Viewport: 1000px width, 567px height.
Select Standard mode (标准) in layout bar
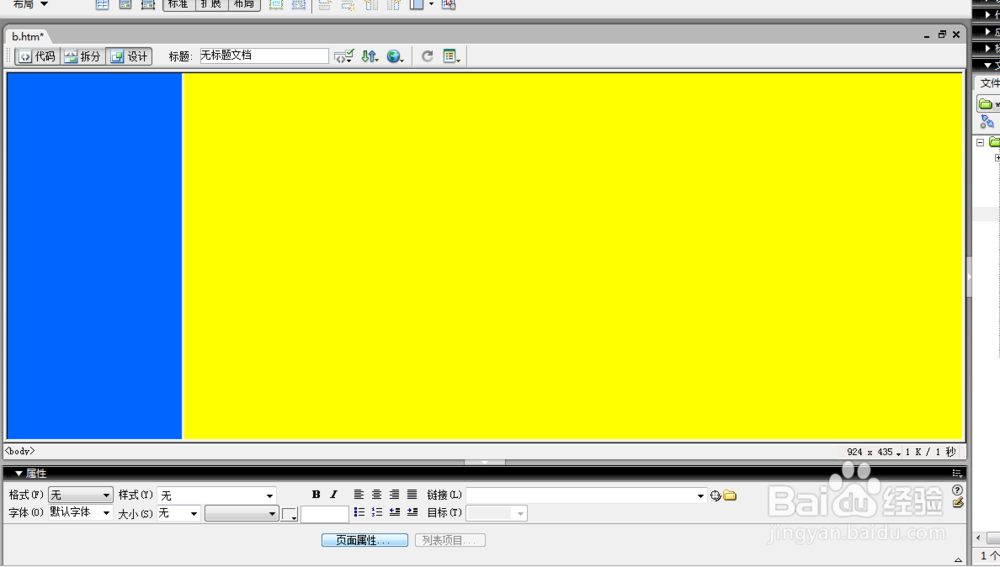click(x=179, y=4)
